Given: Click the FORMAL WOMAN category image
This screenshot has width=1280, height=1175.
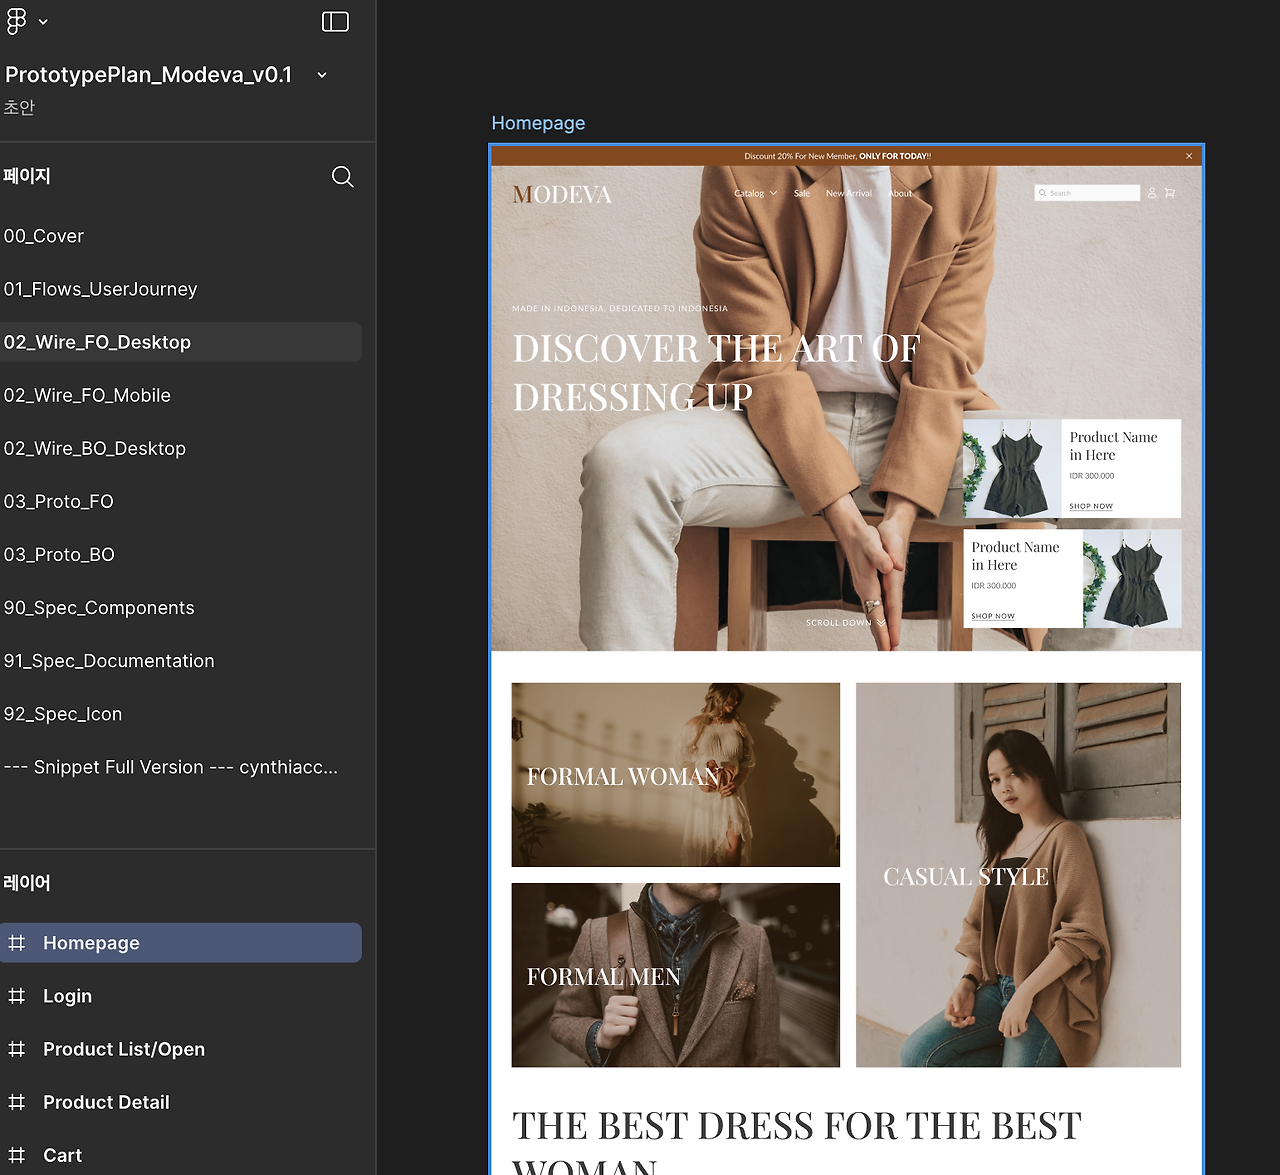Looking at the screenshot, I should click(x=676, y=775).
